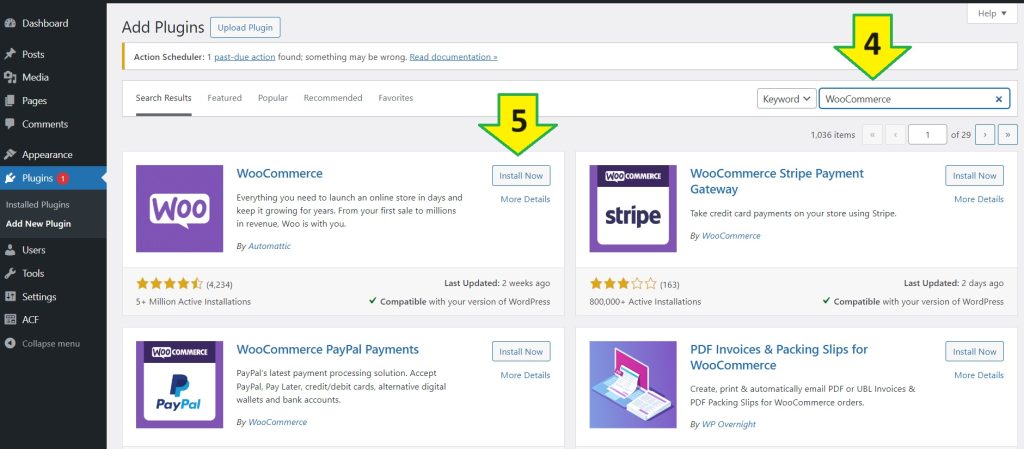The image size is (1024, 449).
Task: Click the Plugins plug icon
Action: [x=10, y=178]
